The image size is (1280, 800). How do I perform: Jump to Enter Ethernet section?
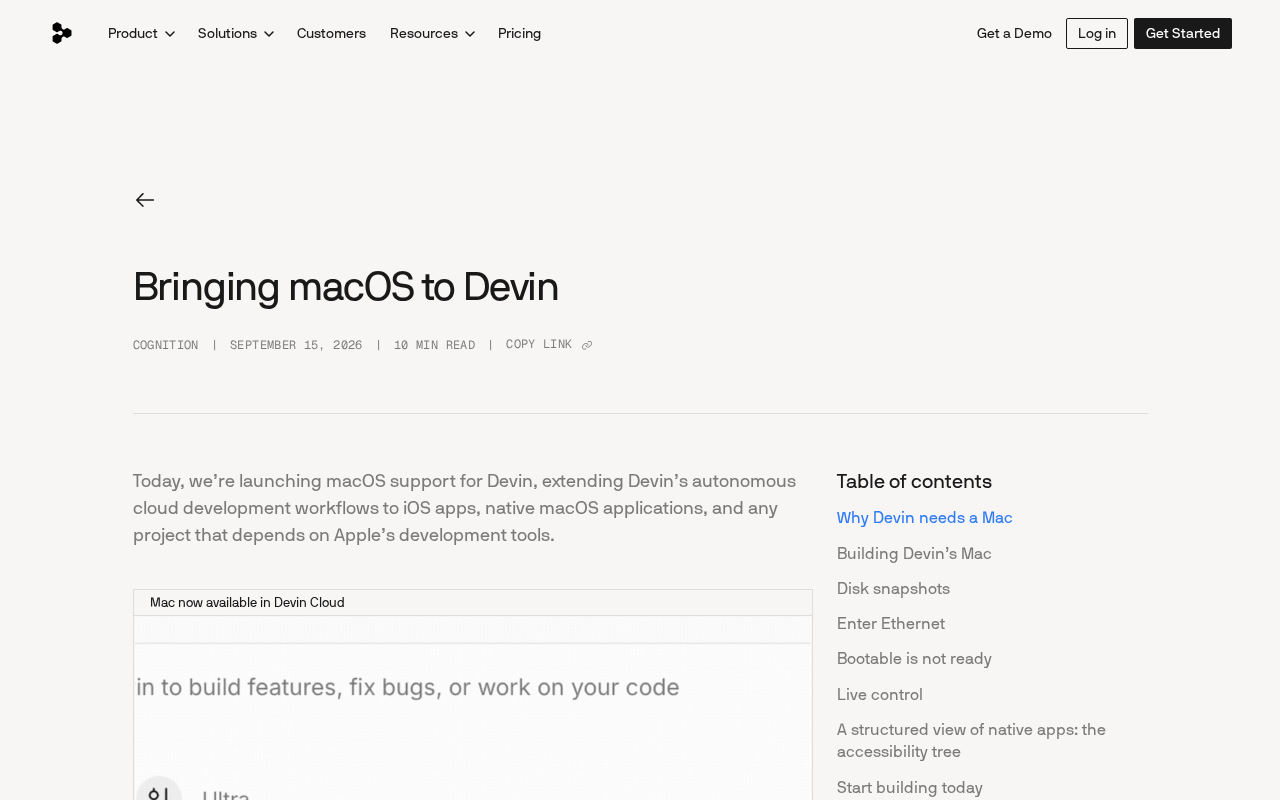[891, 624]
